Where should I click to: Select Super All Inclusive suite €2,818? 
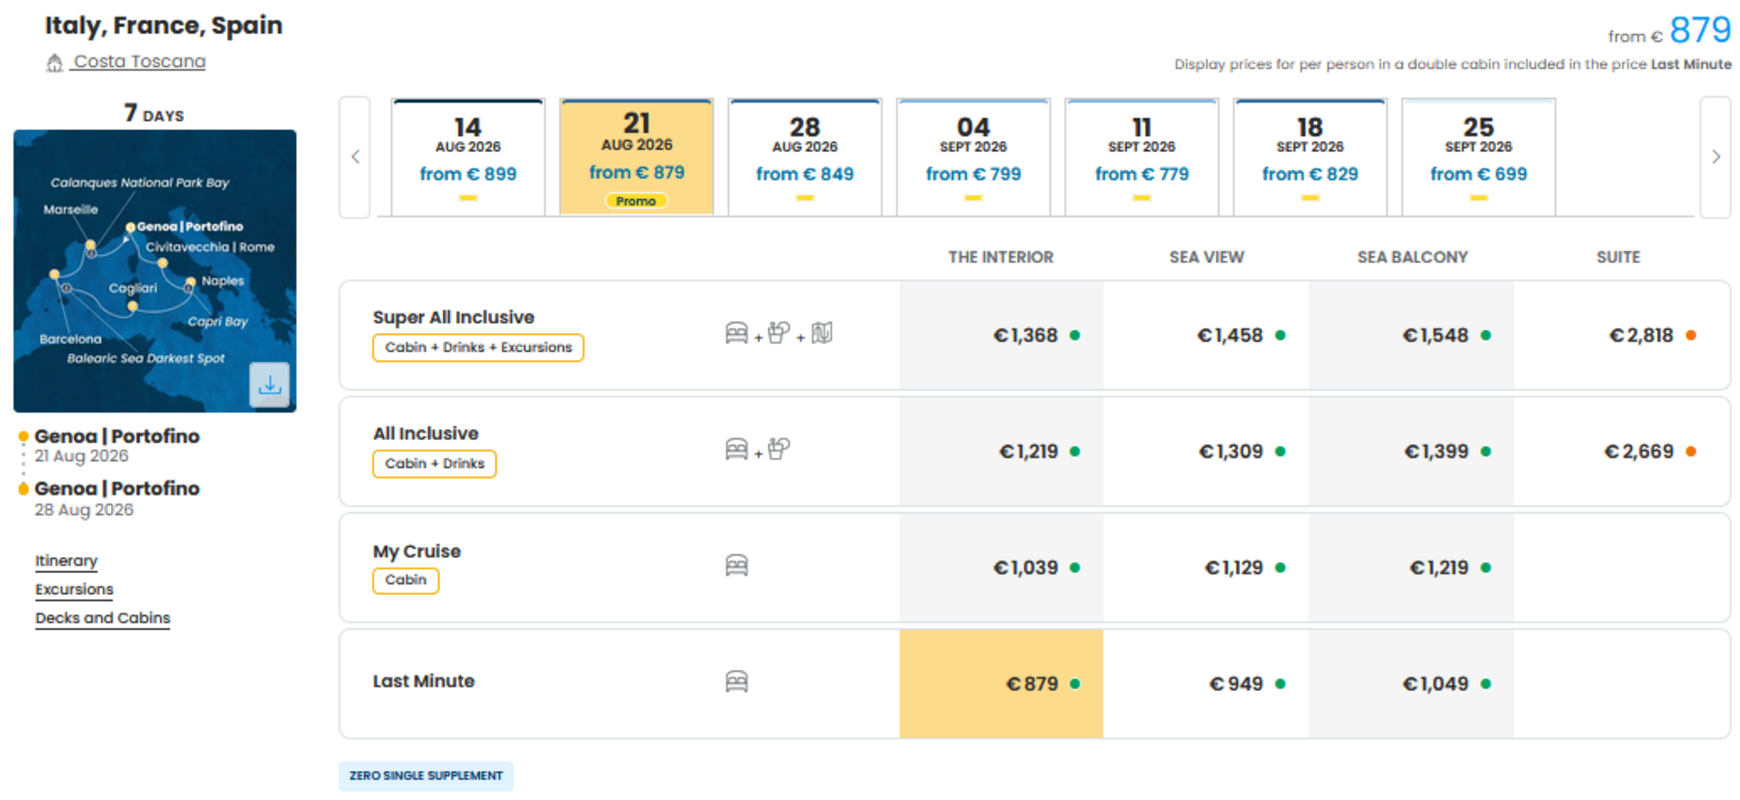[1621, 335]
